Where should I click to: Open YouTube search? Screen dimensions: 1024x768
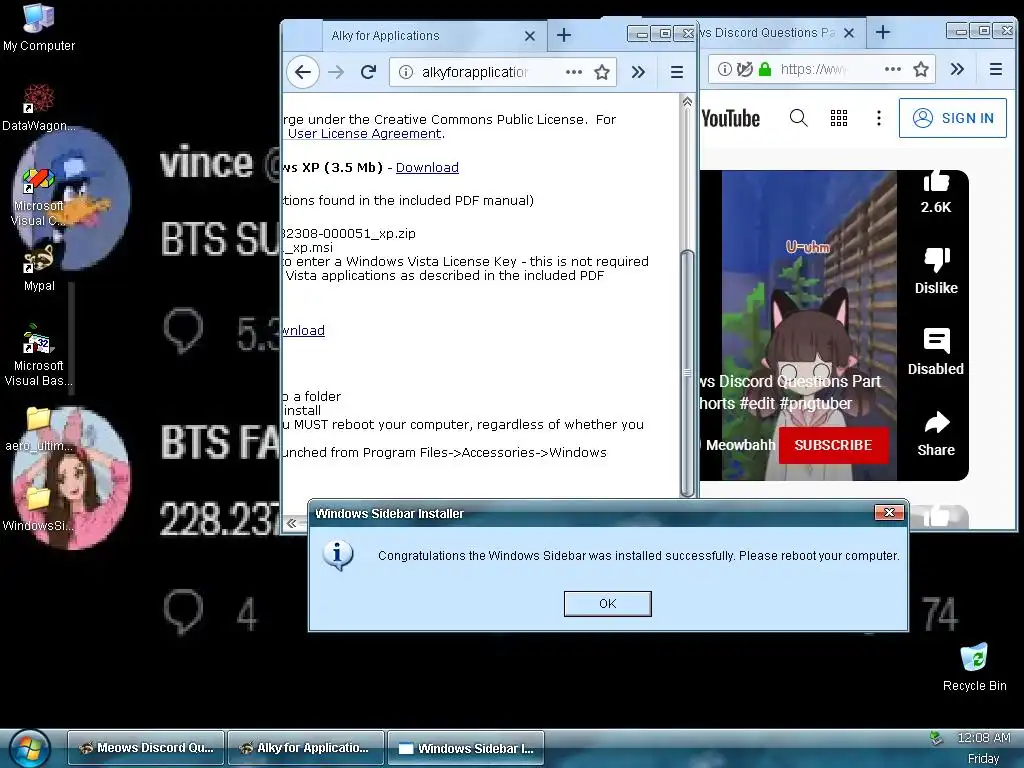pyautogui.click(x=798, y=118)
